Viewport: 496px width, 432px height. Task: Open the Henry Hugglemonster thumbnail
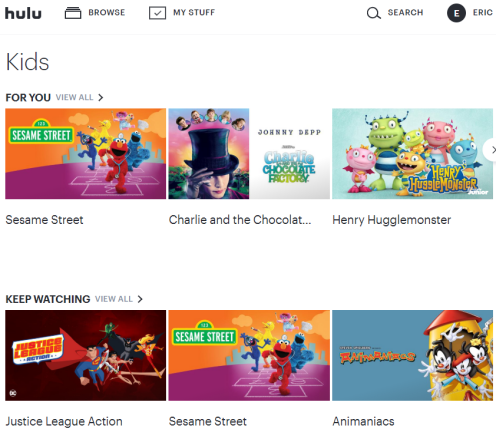pyautogui.click(x=412, y=154)
